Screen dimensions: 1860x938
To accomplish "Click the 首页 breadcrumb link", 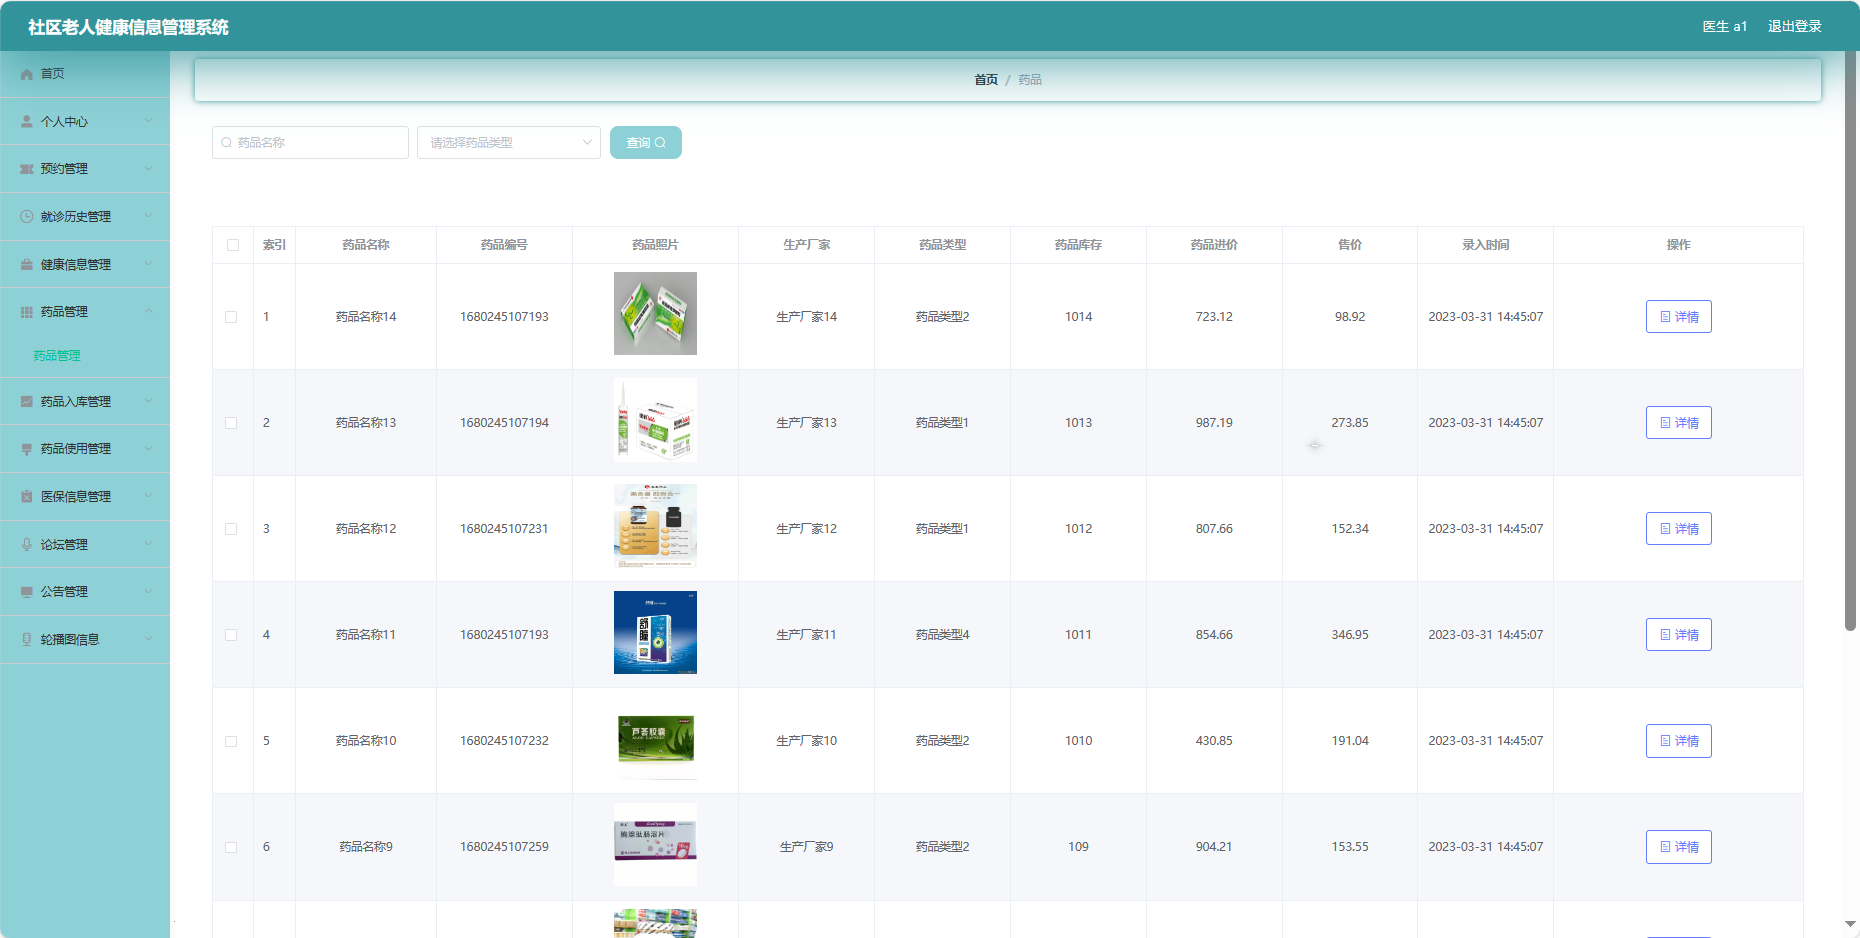I will pos(986,80).
